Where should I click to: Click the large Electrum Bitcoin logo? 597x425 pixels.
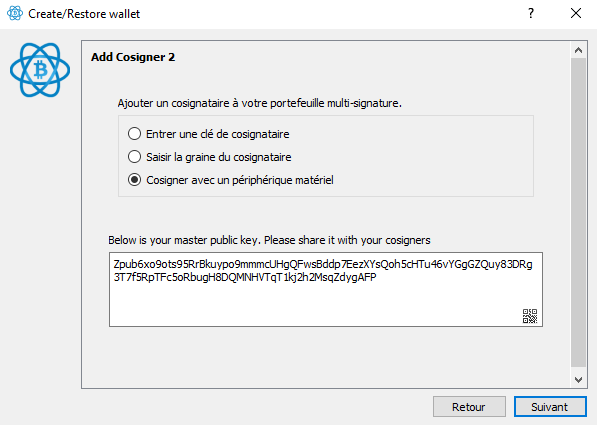tap(40, 70)
